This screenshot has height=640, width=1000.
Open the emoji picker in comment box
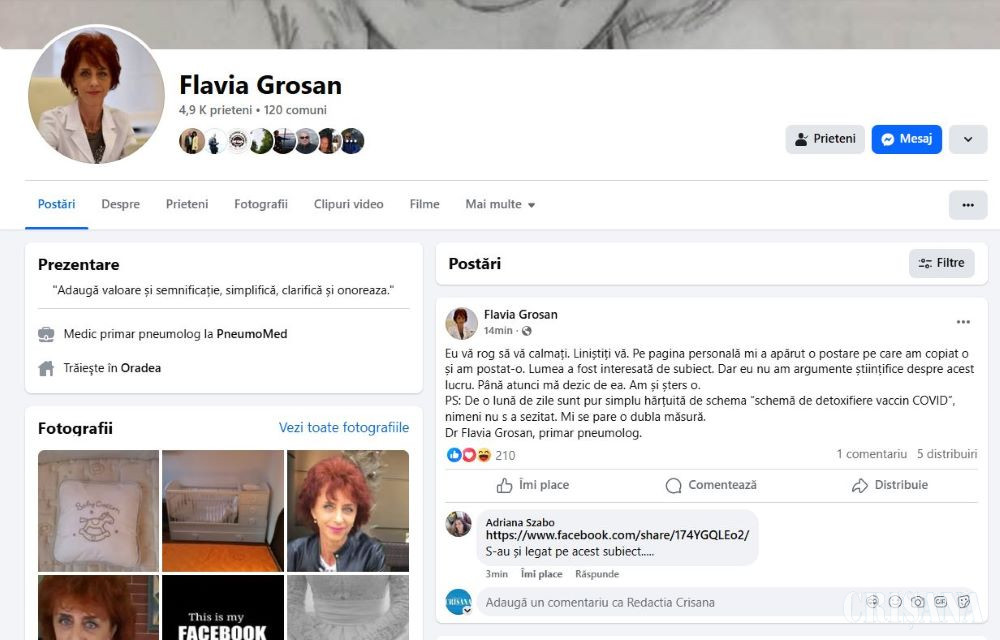pyautogui.click(x=895, y=602)
